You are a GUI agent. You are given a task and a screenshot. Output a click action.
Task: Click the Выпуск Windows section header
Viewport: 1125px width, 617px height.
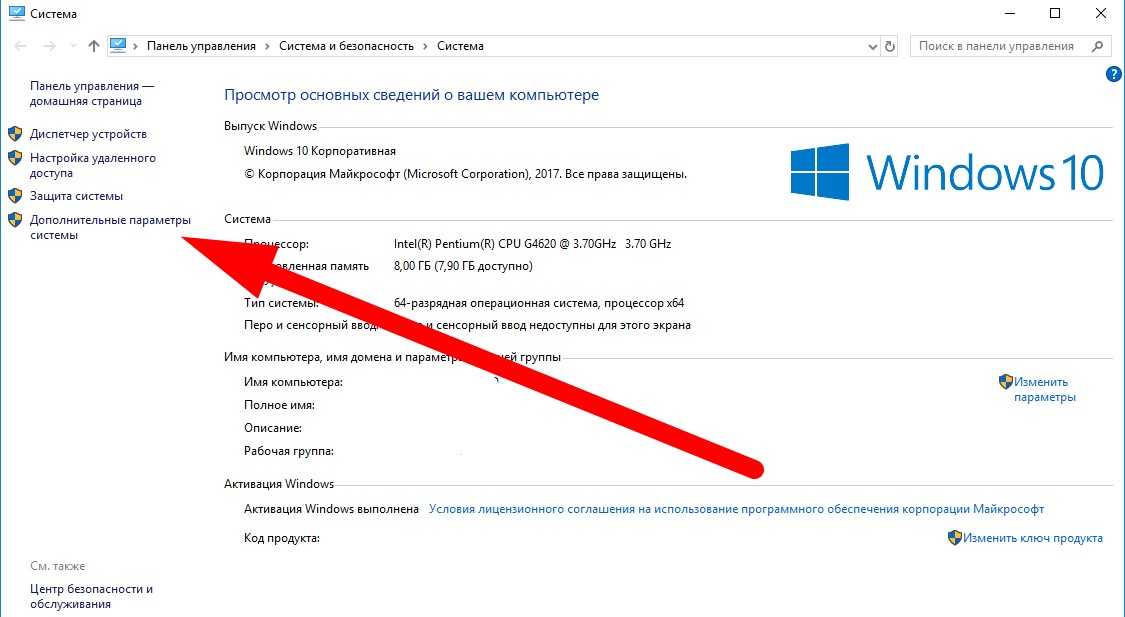(270, 126)
